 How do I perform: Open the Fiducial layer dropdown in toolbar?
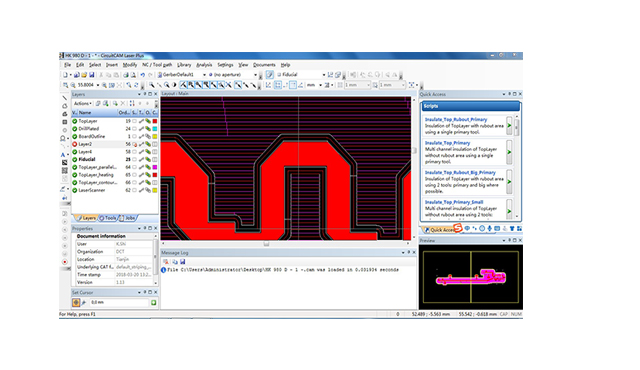tap(324, 75)
